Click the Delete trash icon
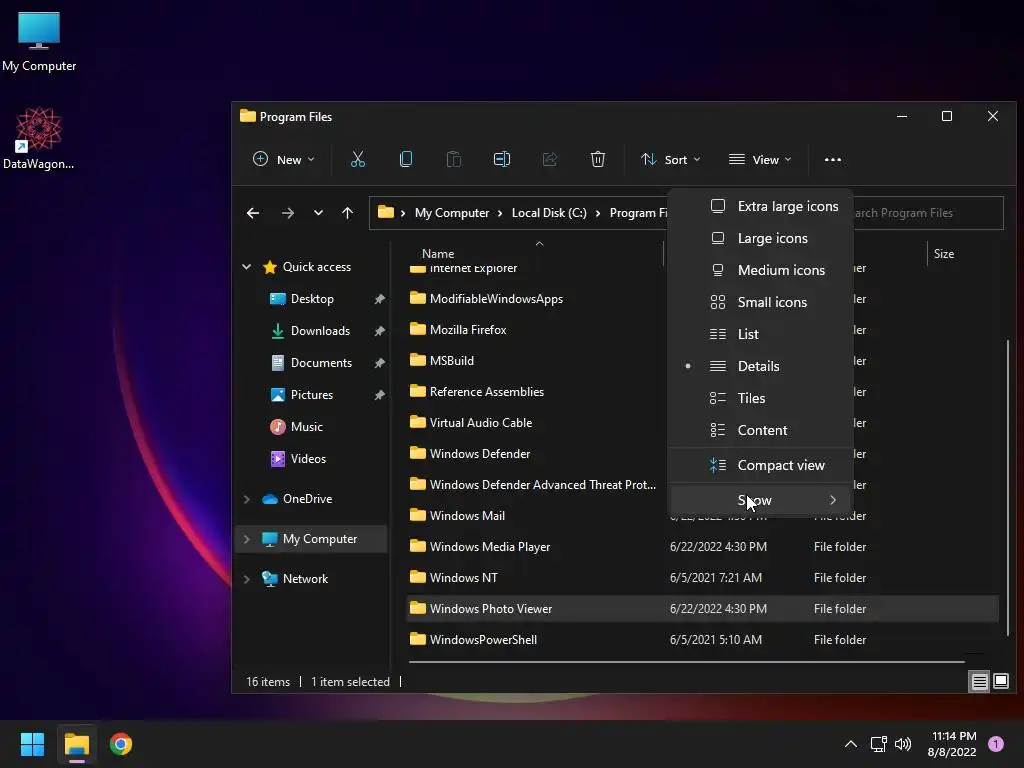Viewport: 1024px width, 768px height. tap(598, 159)
